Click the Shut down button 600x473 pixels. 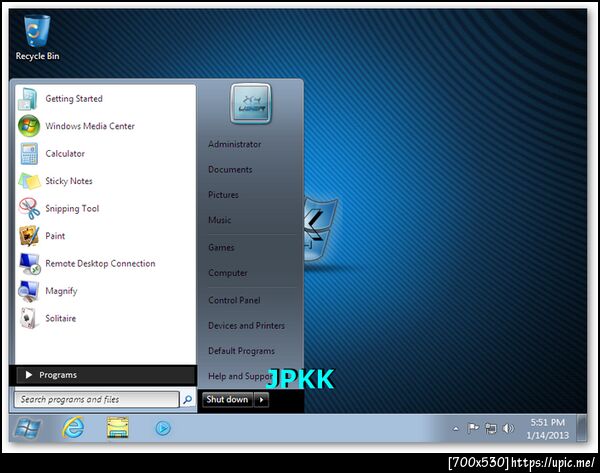tap(227, 400)
